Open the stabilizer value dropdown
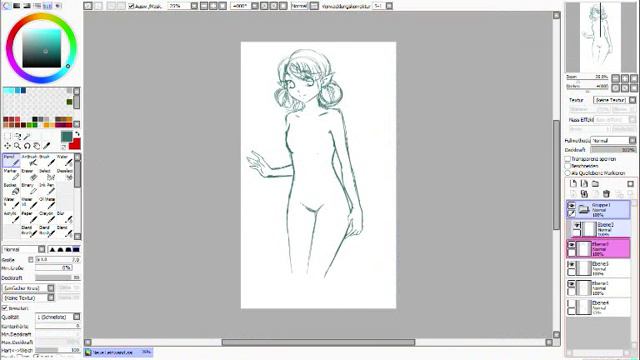Screen dimensions: 640x360 (x=389, y=6)
